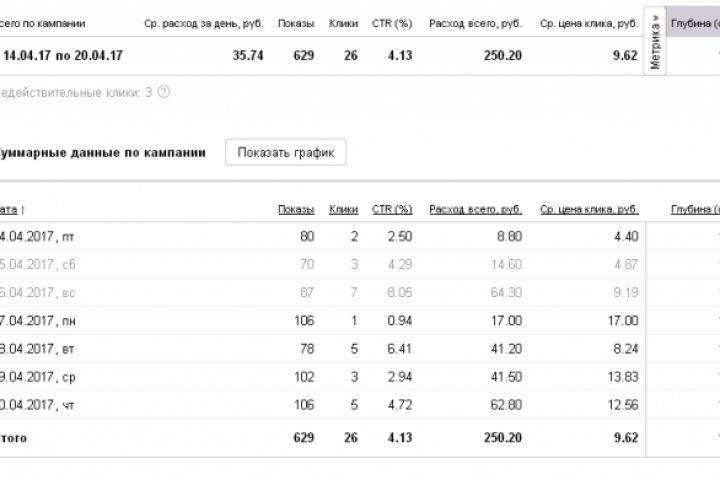The width and height of the screenshot is (720, 480).
Task: Sort daily table by underlined Показы header
Action: coord(296,210)
